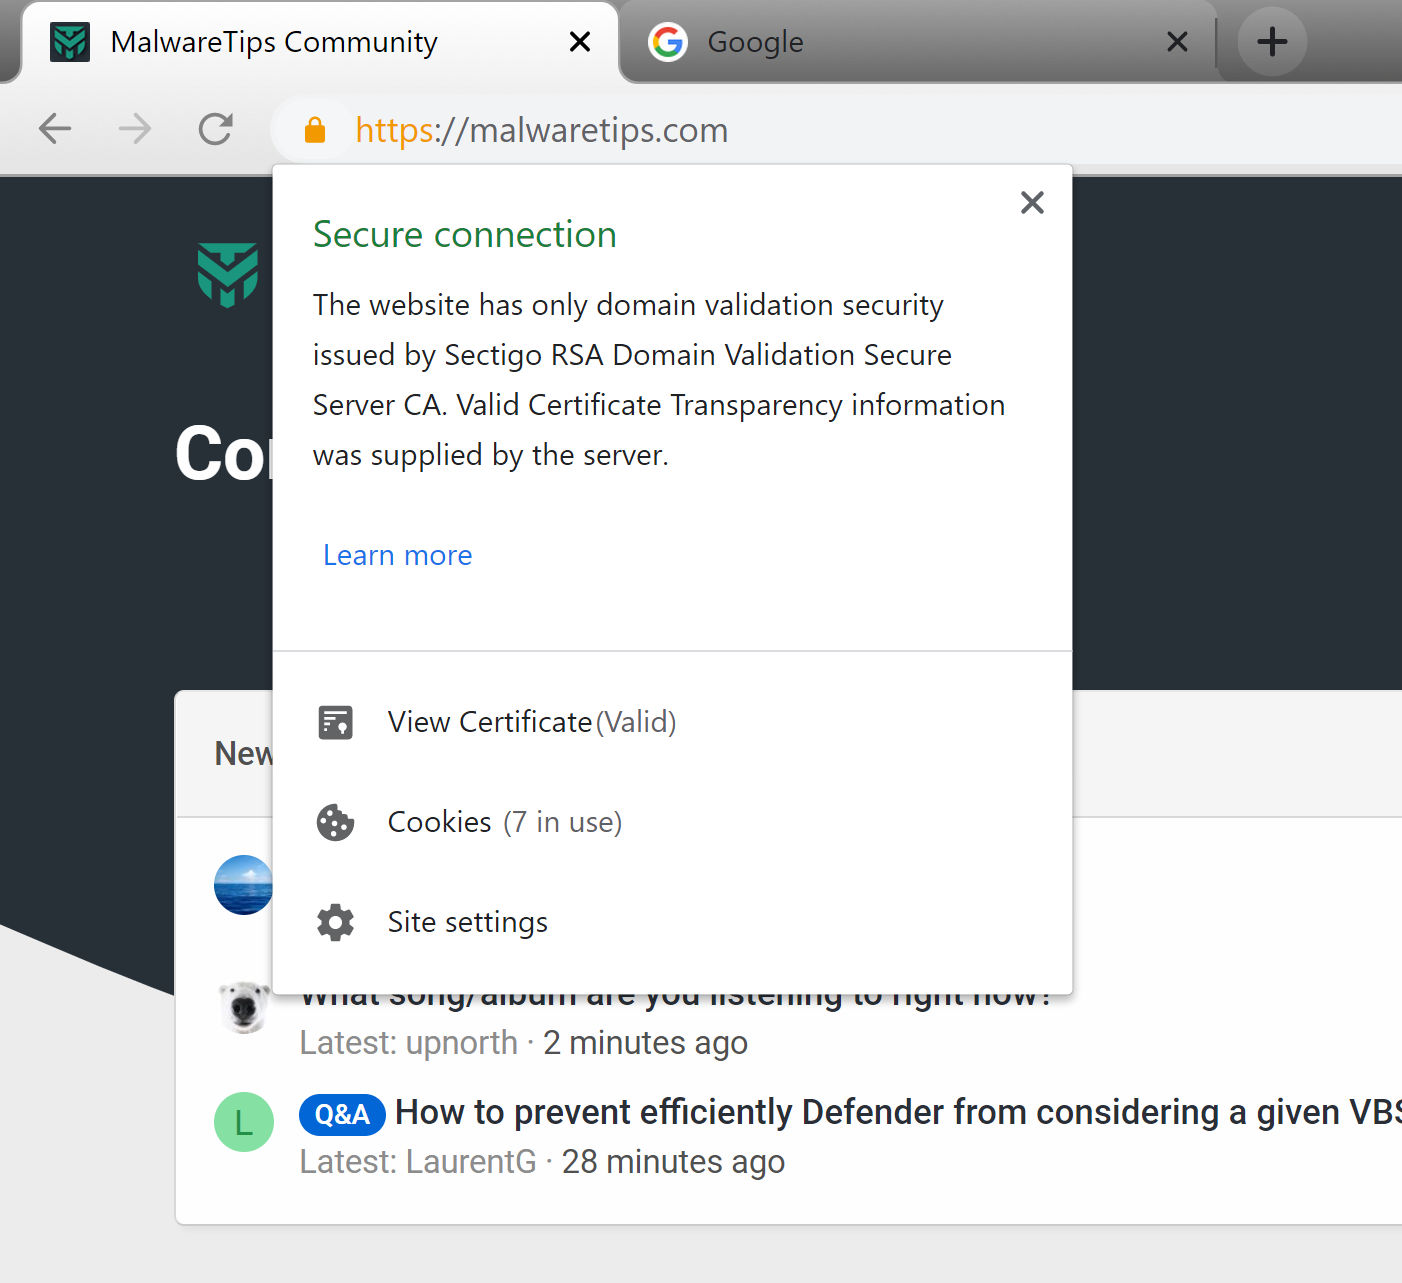Screen dimensions: 1402x1283
Task: Close the MalwareTips Community tab
Action: click(579, 42)
